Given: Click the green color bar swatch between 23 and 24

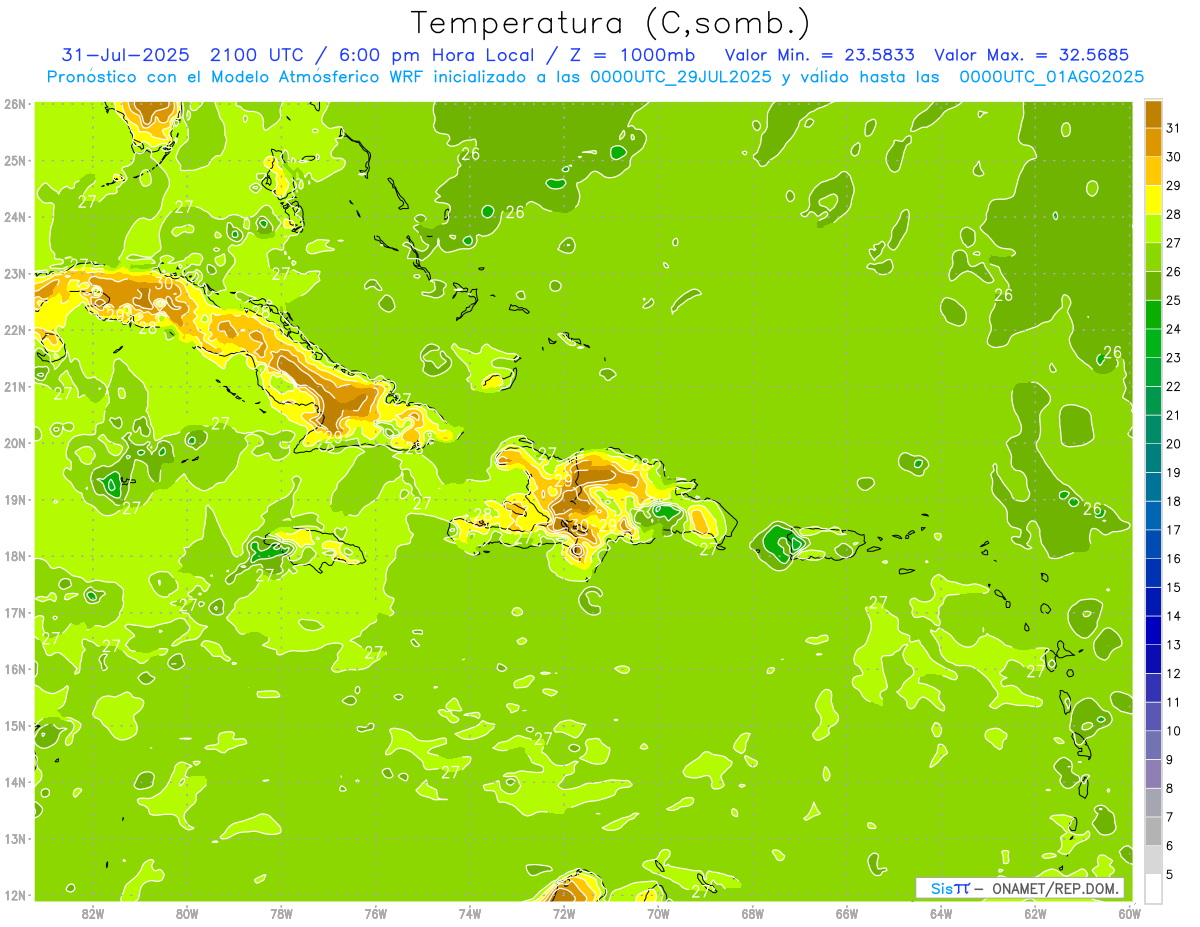Looking at the screenshot, I should click(x=1153, y=343).
